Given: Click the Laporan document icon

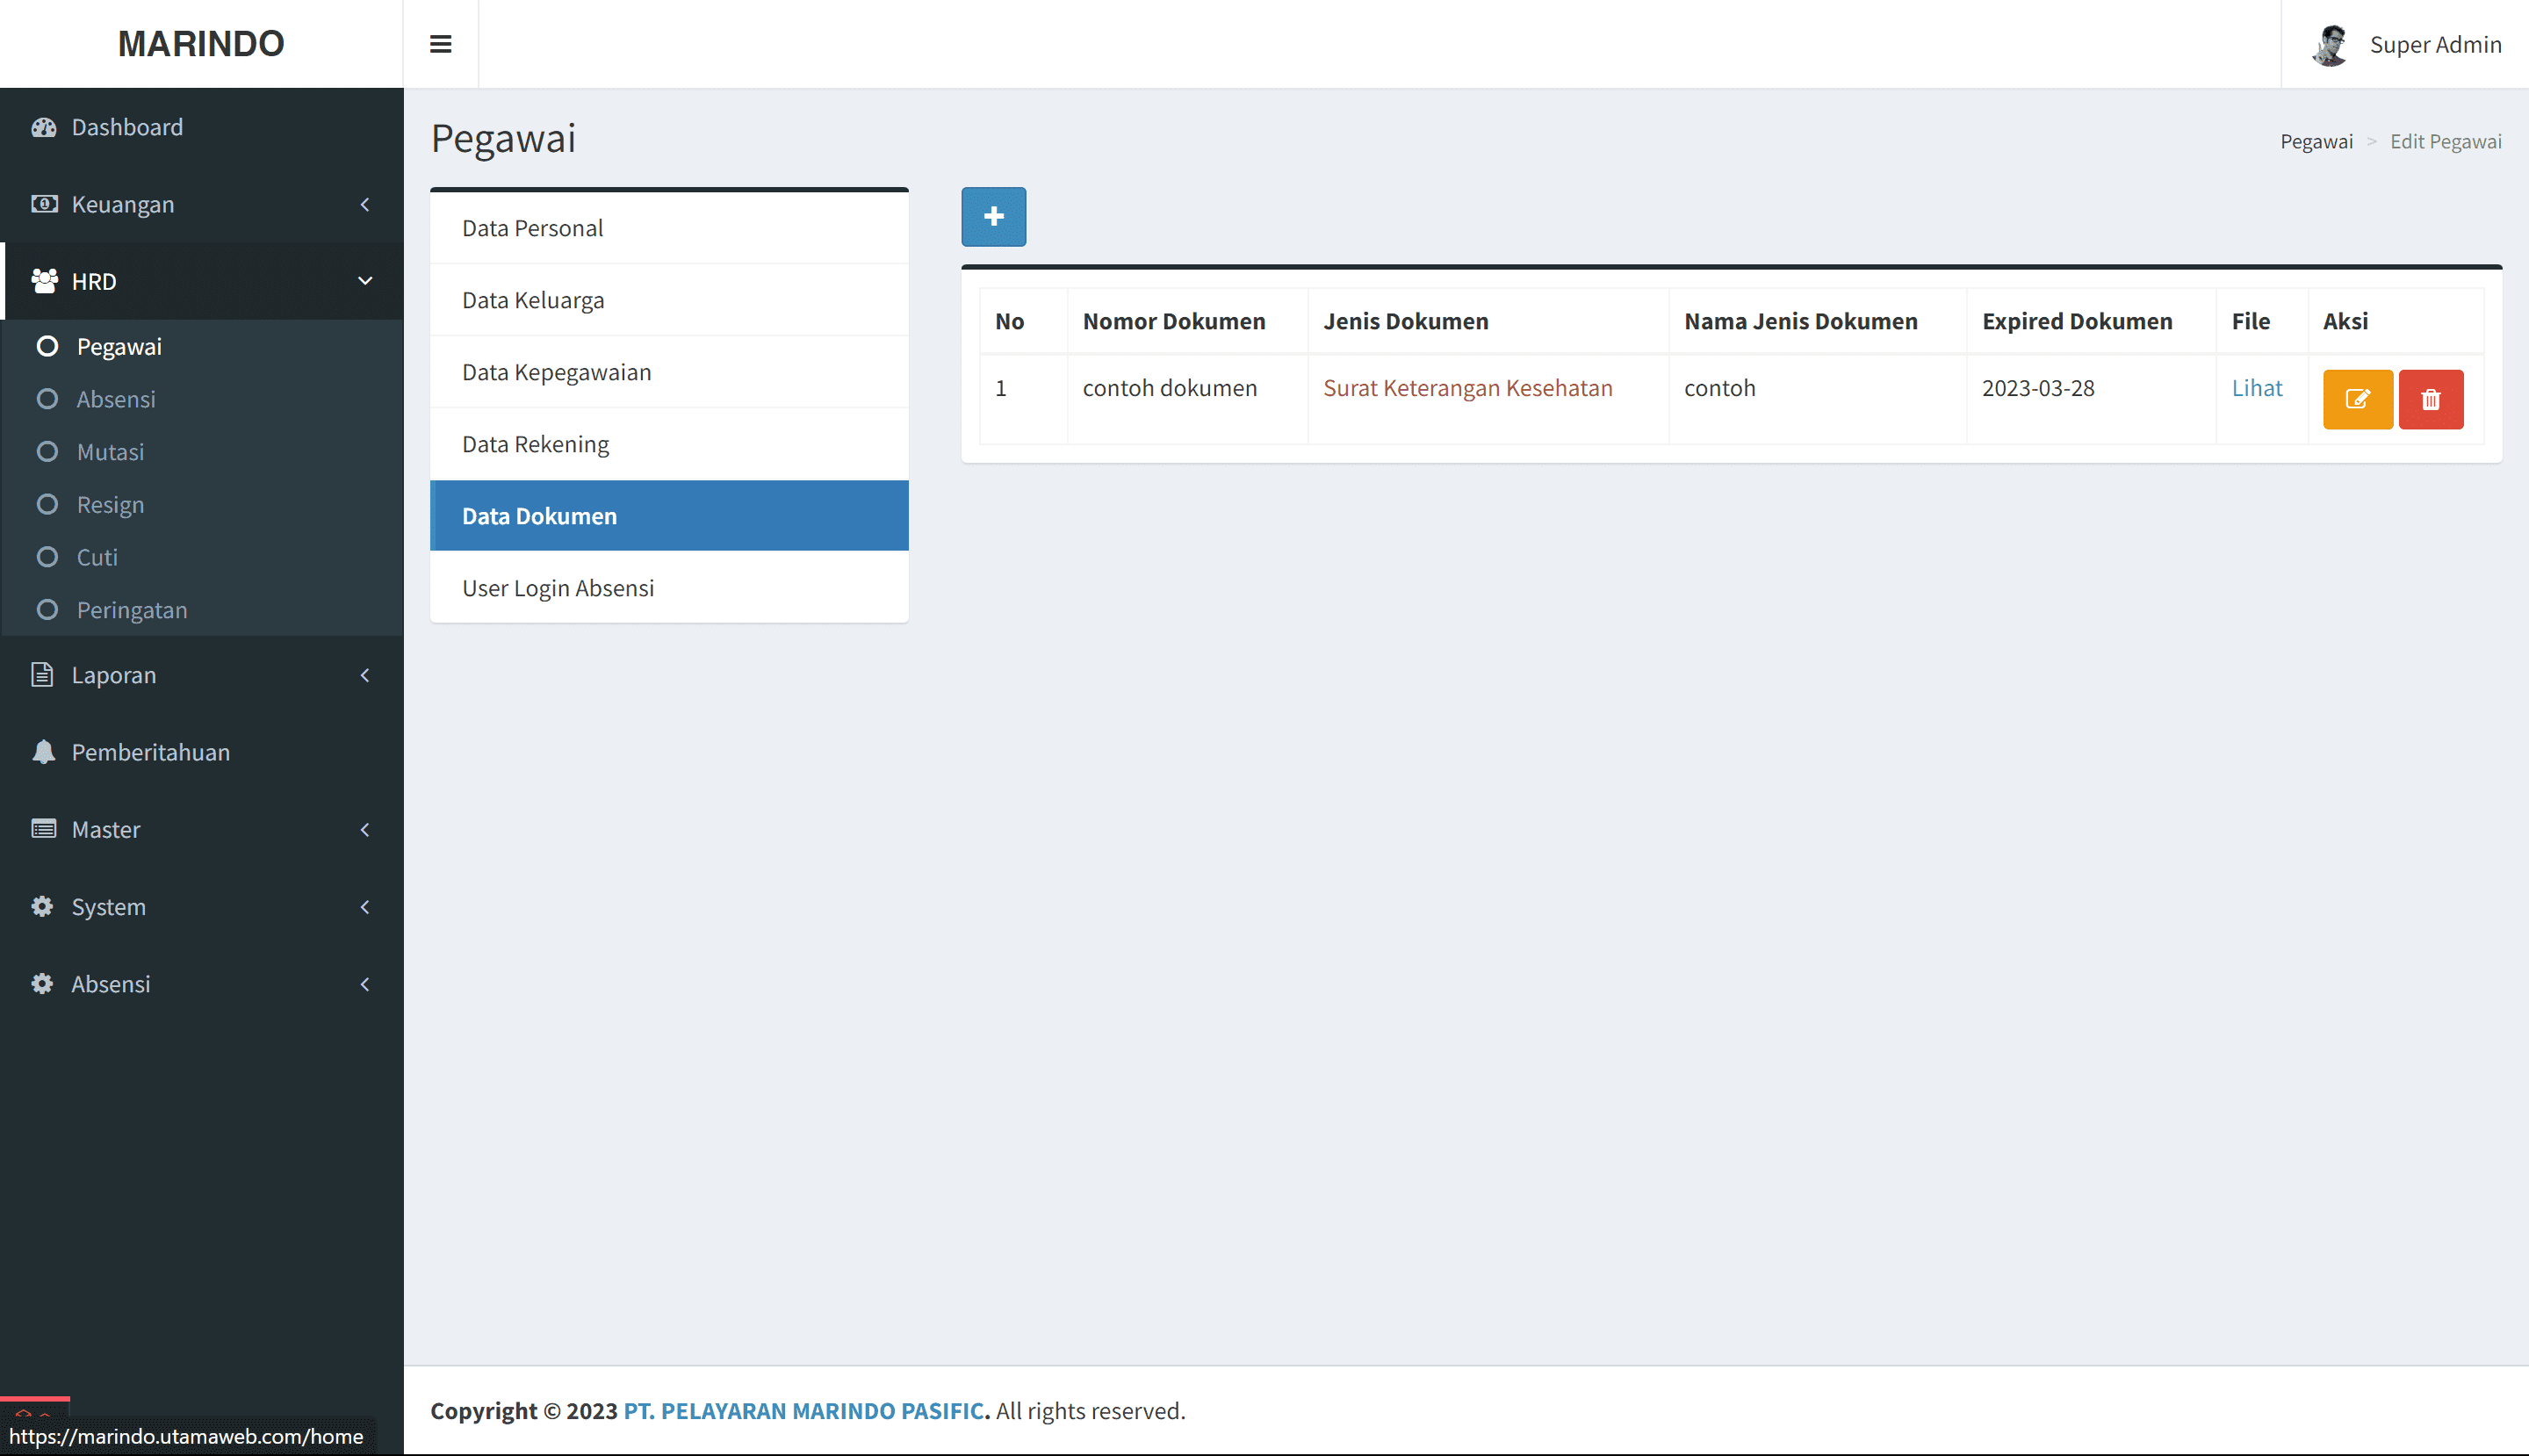Looking at the screenshot, I should click(x=42, y=675).
